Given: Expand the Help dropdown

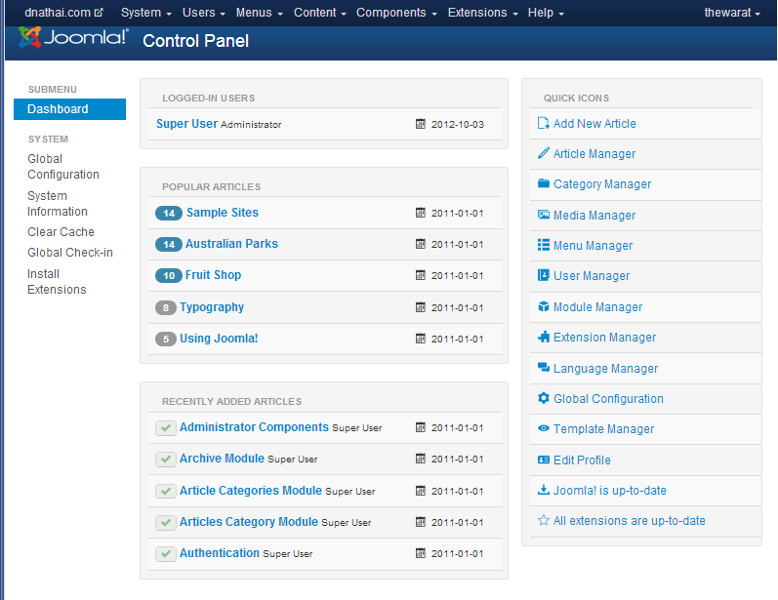Looking at the screenshot, I should pyautogui.click(x=545, y=13).
